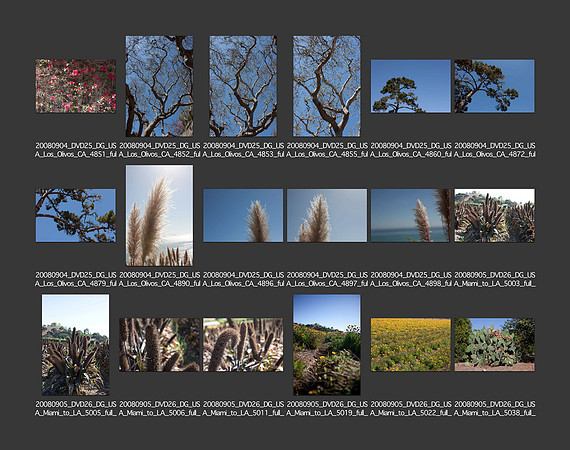Open close-up seed spikes thumbnail 5006
Viewport: 570px width, 450px height.
[x=159, y=345]
